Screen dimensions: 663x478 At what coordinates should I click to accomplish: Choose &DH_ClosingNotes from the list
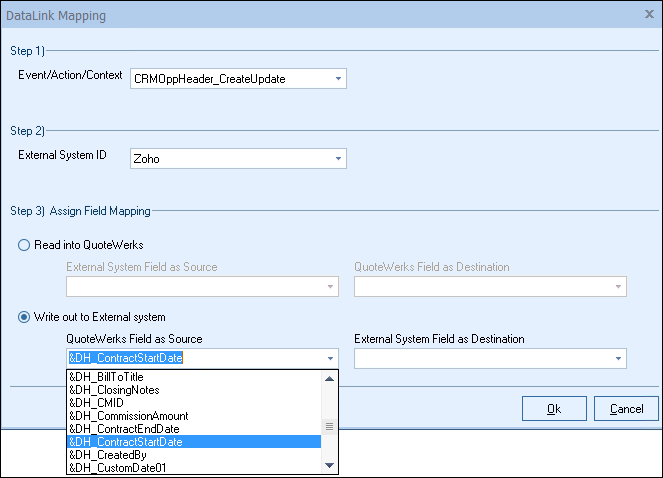[193, 390]
